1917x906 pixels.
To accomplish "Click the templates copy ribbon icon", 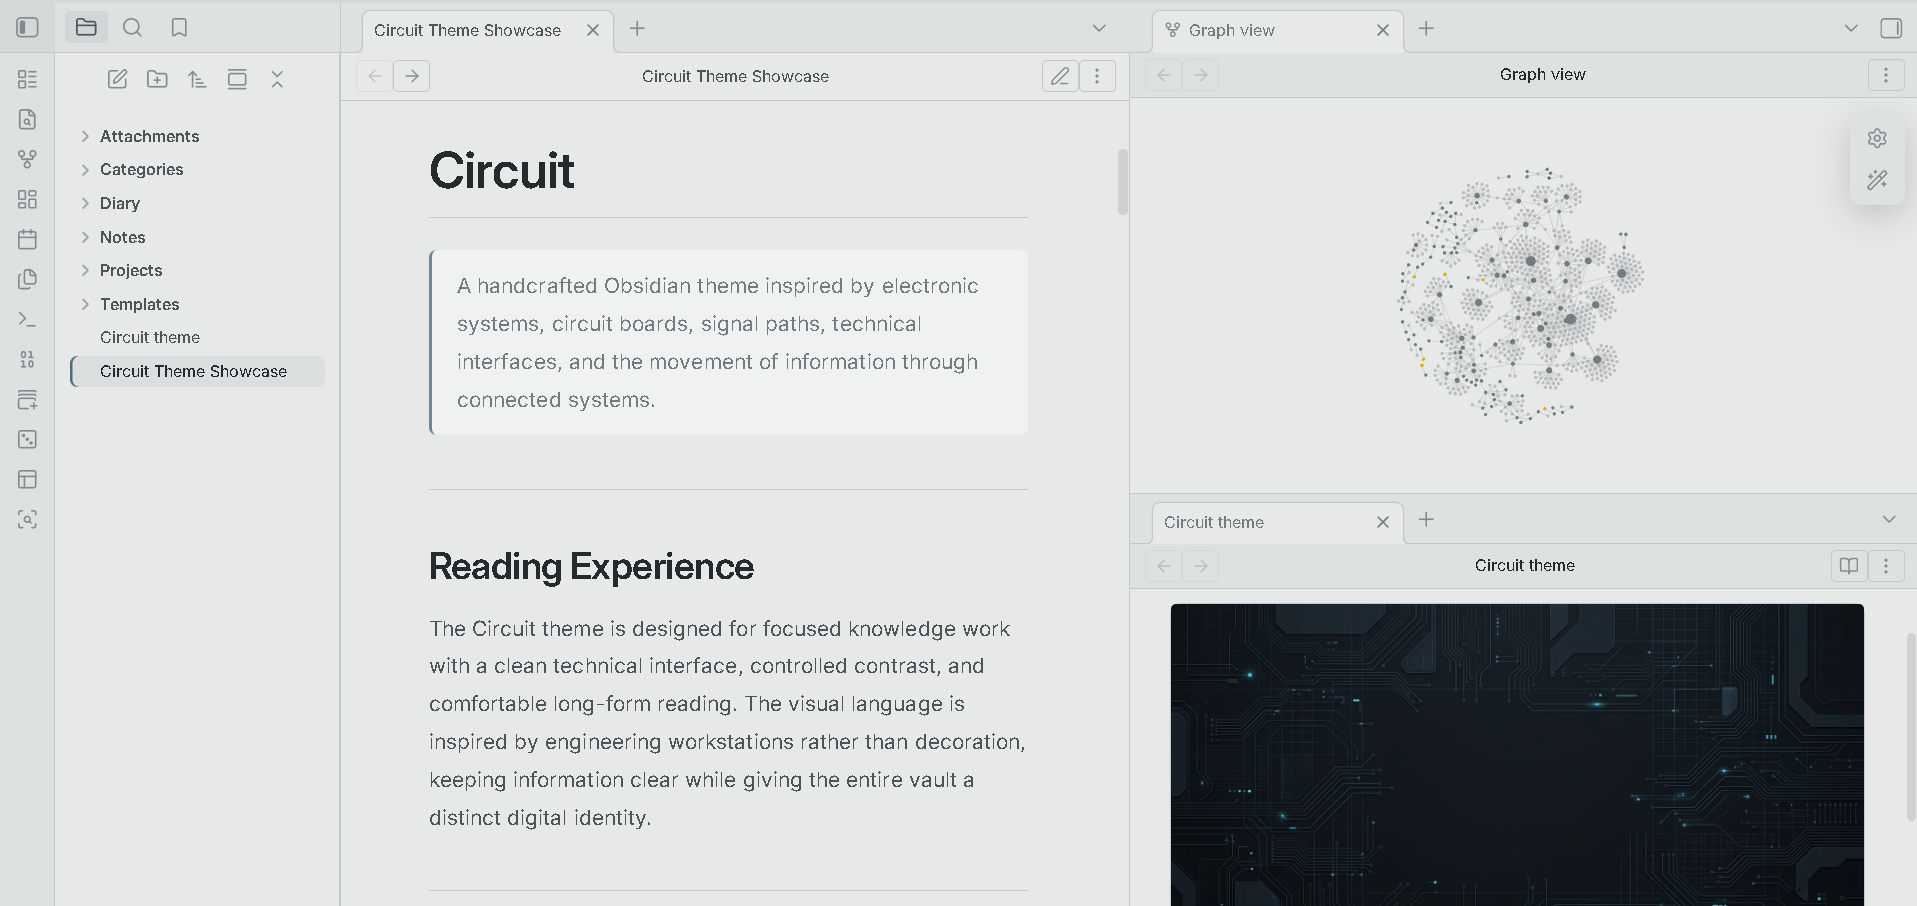I will tap(28, 279).
